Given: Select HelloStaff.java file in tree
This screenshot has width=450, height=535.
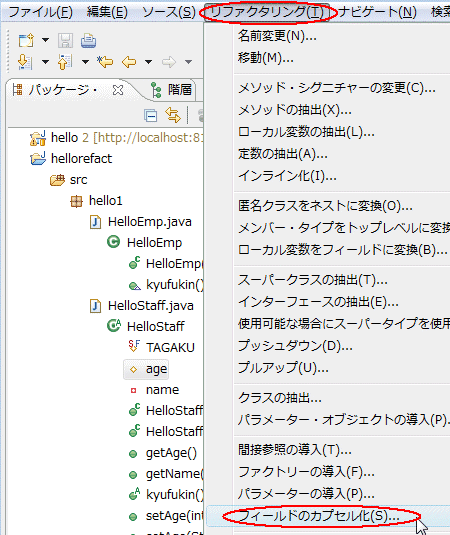Looking at the screenshot, I should 142,306.
